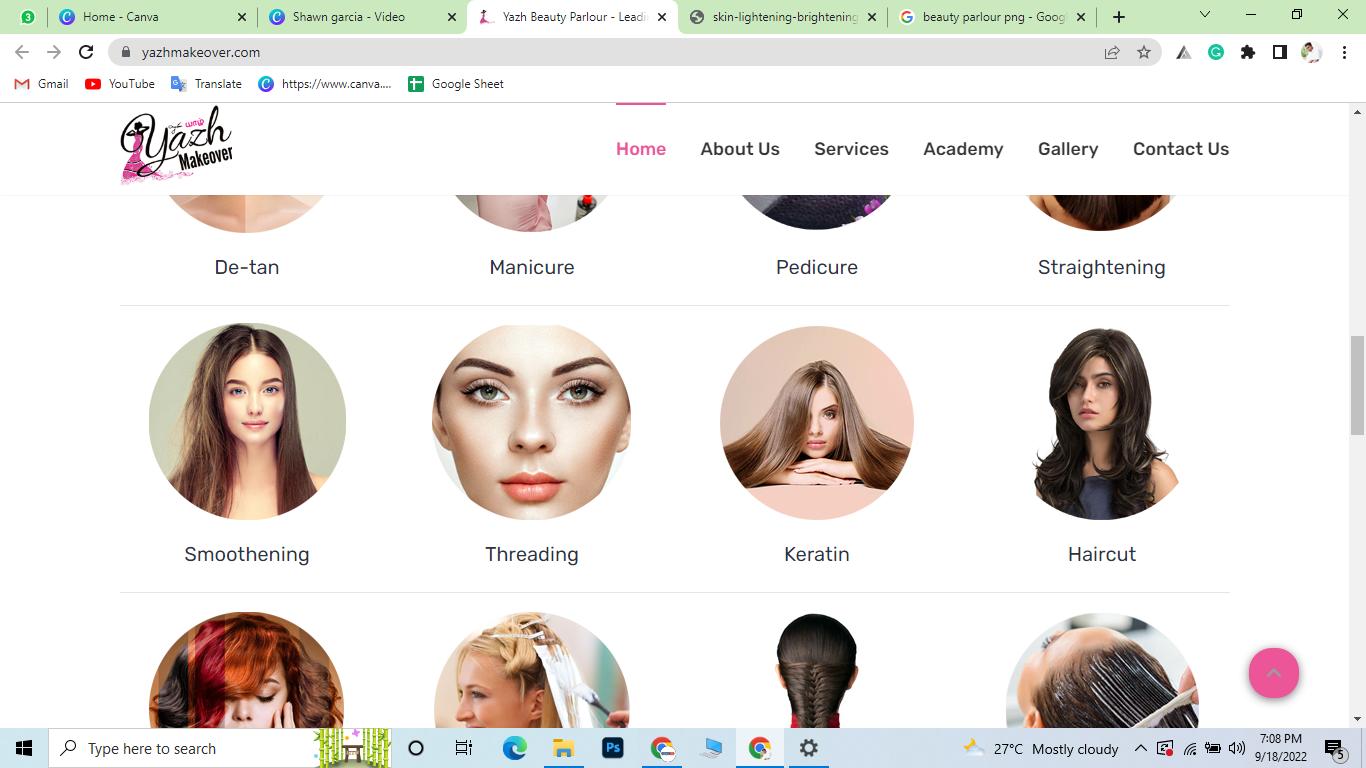The image size is (1366, 768).
Task: Launch Microsoft Edge from the taskbar
Action: 514,748
